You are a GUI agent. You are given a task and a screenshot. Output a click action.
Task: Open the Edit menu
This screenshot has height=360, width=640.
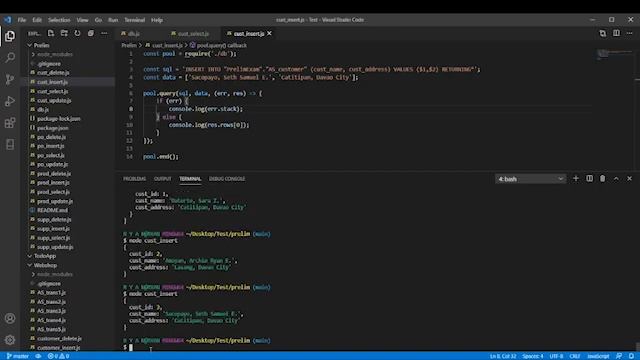(37, 20)
